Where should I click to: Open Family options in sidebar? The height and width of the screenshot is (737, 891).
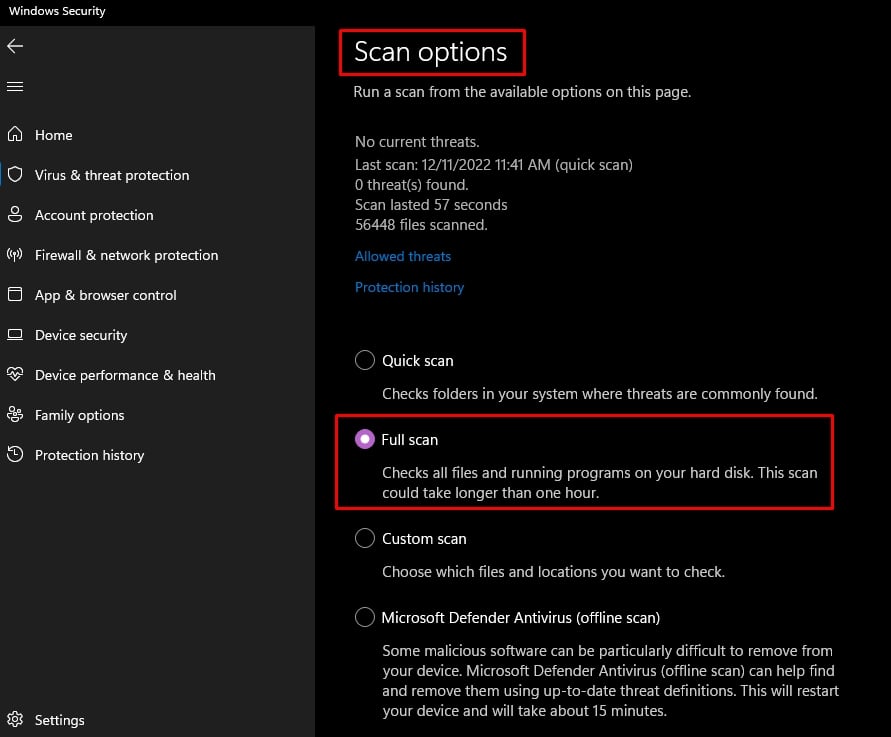(x=80, y=415)
